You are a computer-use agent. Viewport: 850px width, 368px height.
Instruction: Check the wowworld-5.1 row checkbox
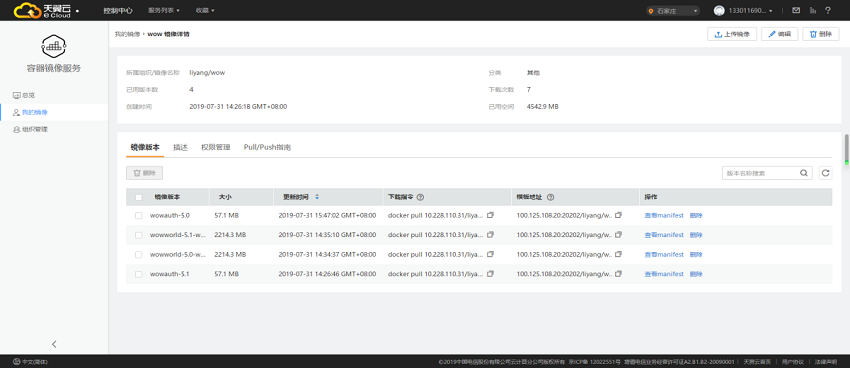[x=139, y=235]
